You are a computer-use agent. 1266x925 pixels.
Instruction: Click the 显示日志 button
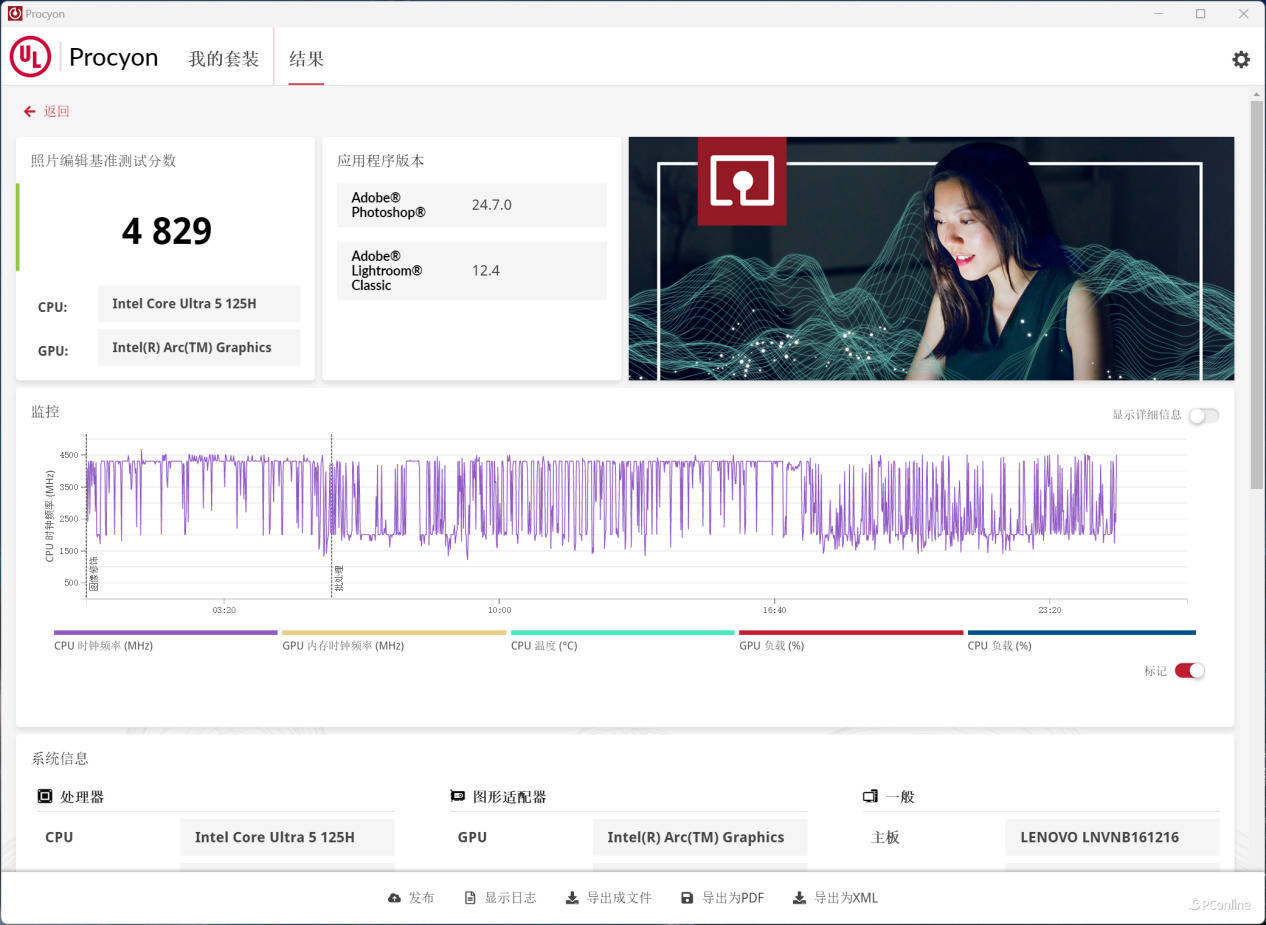click(500, 898)
